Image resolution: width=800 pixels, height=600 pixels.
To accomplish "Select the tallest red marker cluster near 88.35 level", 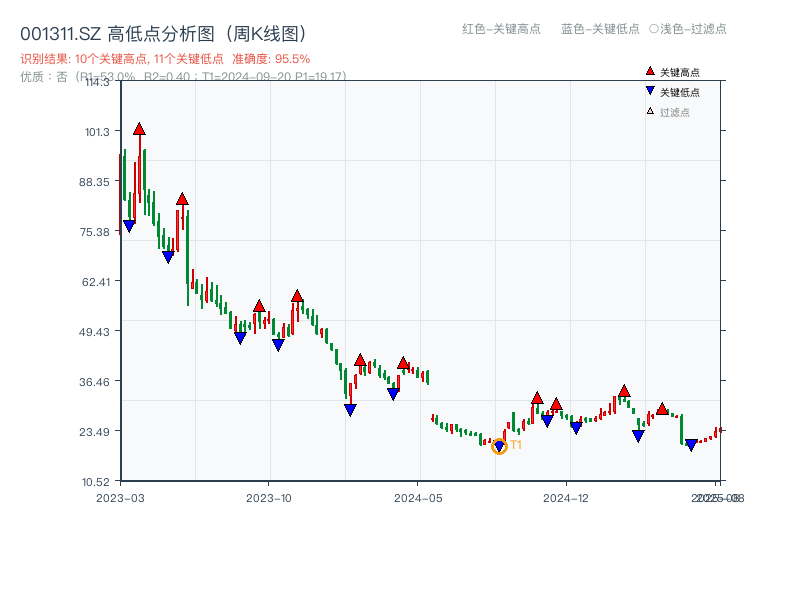I will (182, 200).
